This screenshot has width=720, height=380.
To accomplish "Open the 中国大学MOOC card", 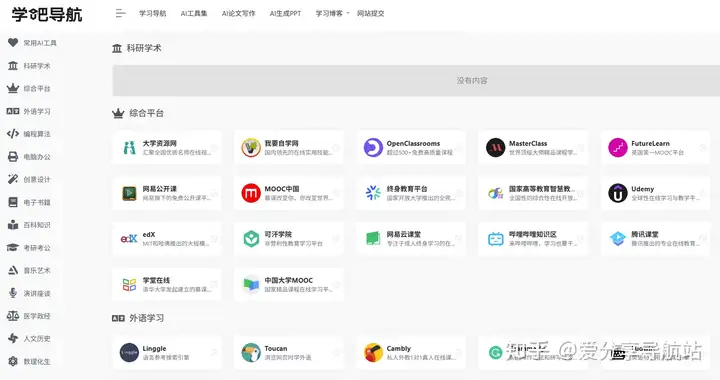I will pyautogui.click(x=289, y=285).
